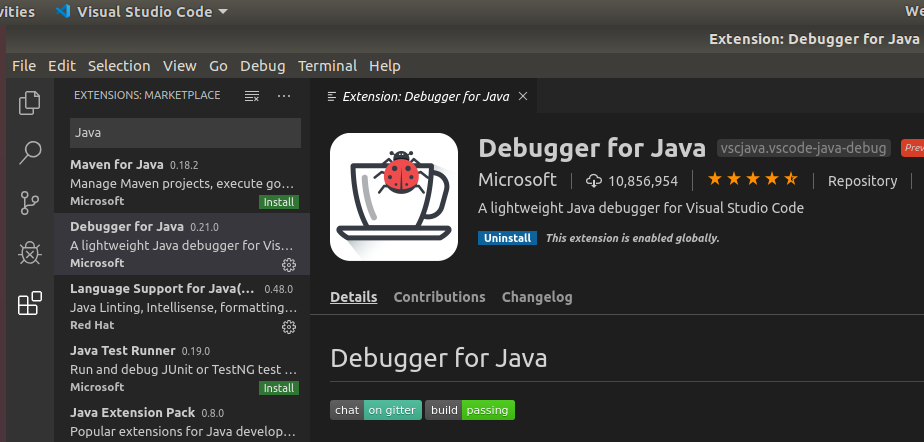Open the Debug menu
The width and height of the screenshot is (924, 442).
pyautogui.click(x=263, y=66)
